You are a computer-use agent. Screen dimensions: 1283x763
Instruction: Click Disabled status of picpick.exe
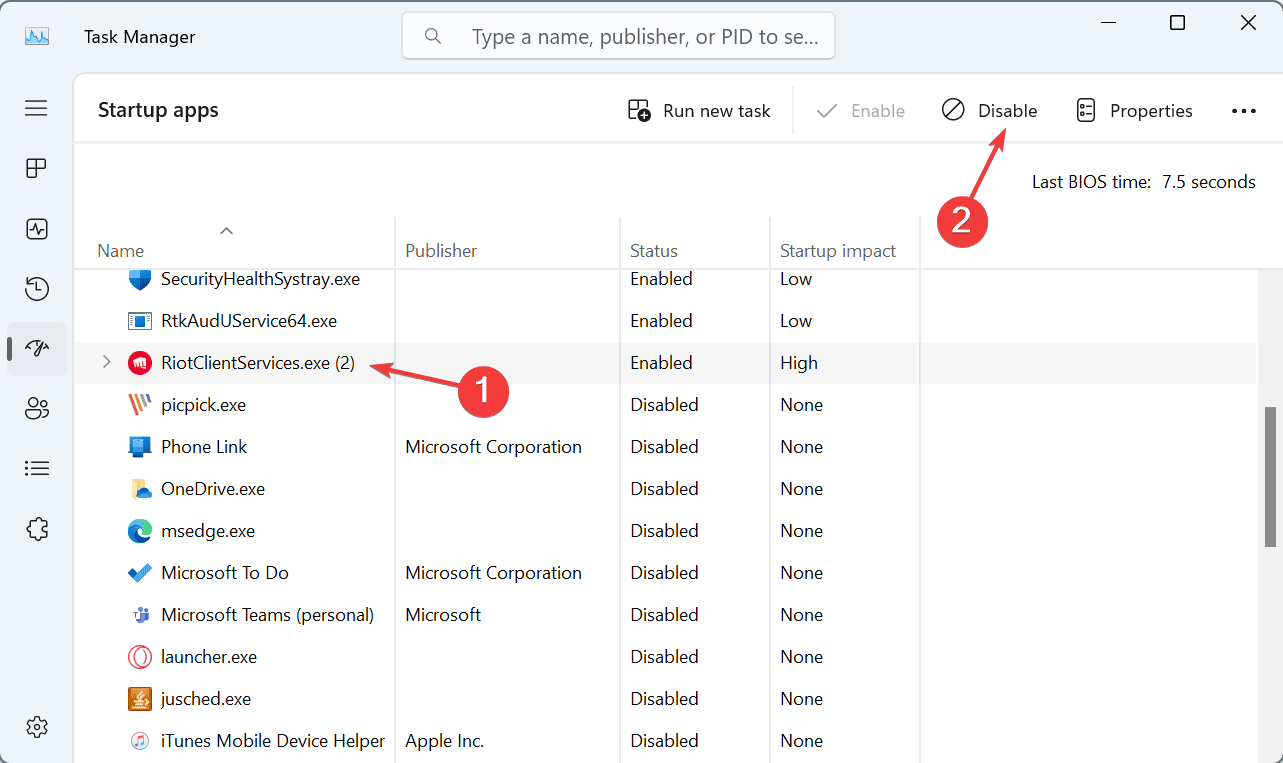click(x=664, y=405)
